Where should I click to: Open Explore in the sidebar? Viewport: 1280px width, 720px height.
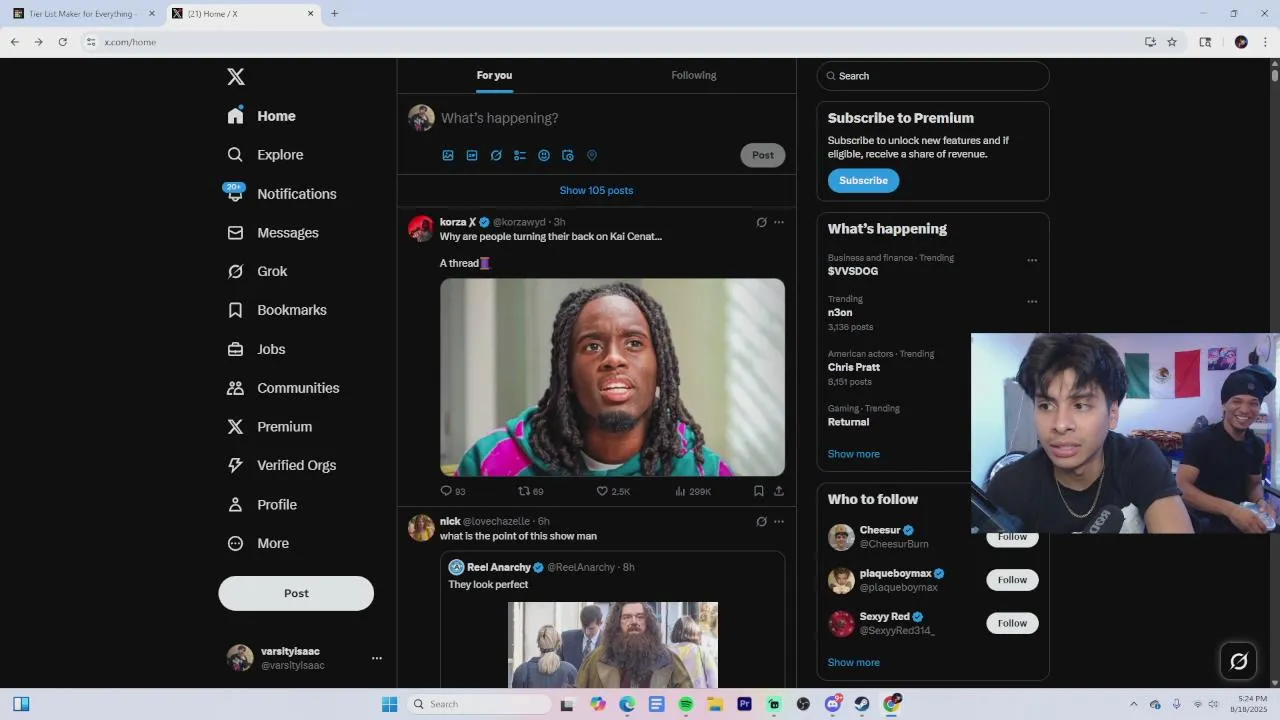point(265,155)
